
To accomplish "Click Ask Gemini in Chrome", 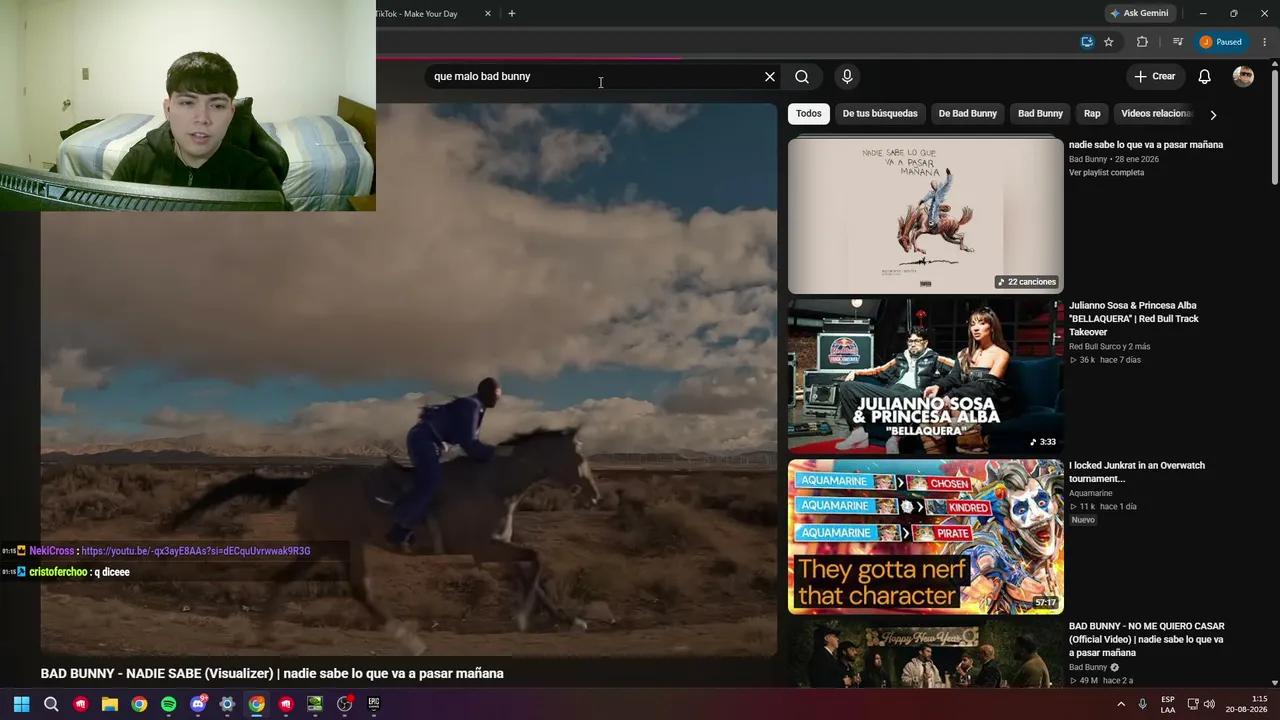I will [1139, 13].
